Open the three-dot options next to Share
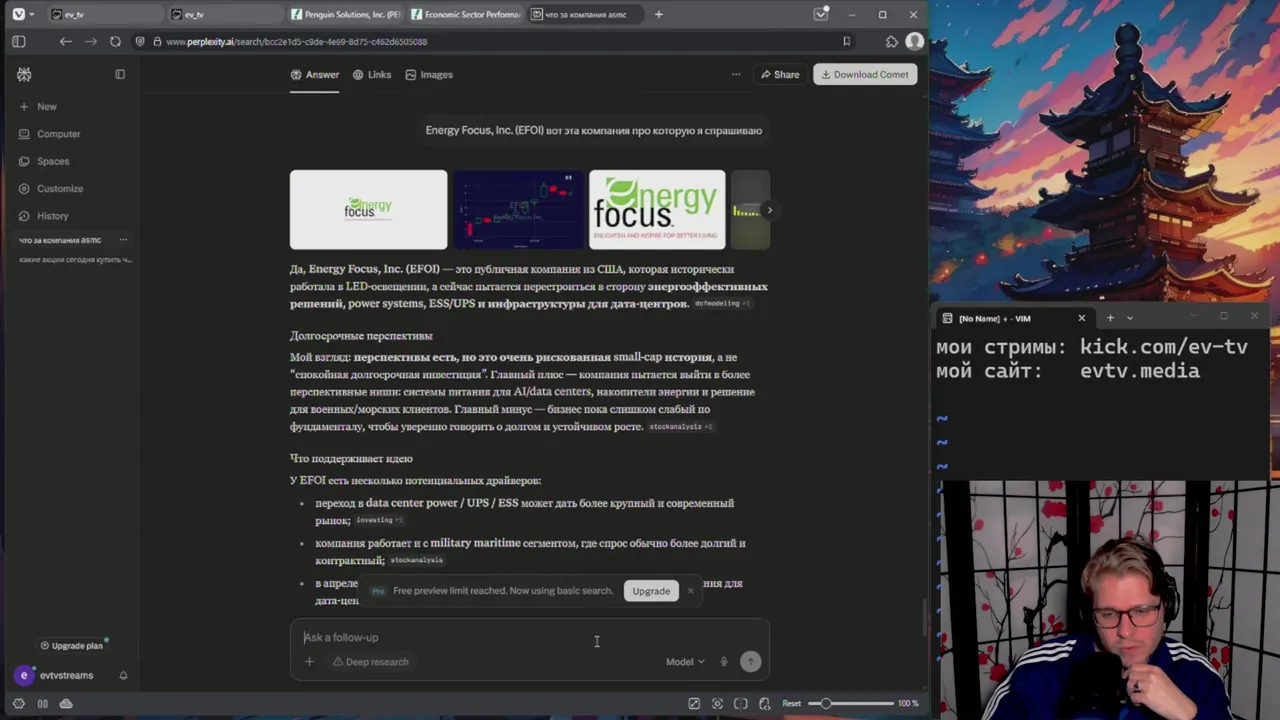 coord(736,74)
